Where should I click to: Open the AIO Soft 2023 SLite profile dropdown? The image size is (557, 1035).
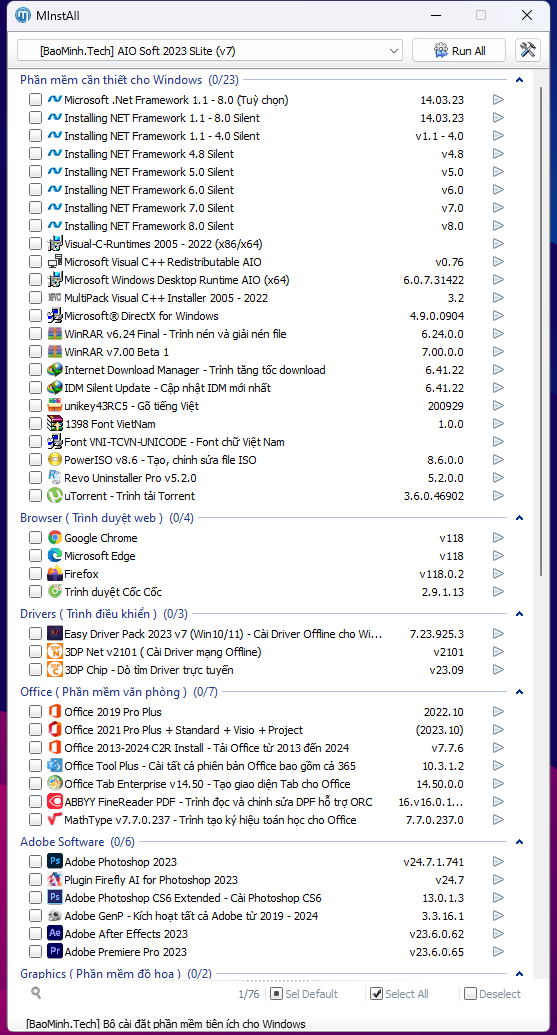coord(210,51)
